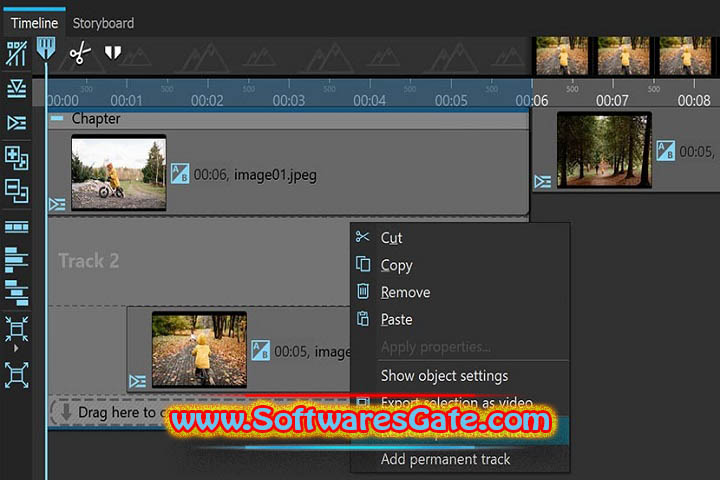This screenshot has height=480, width=720.
Task: Click the white marker shield icon
Action: [112, 53]
